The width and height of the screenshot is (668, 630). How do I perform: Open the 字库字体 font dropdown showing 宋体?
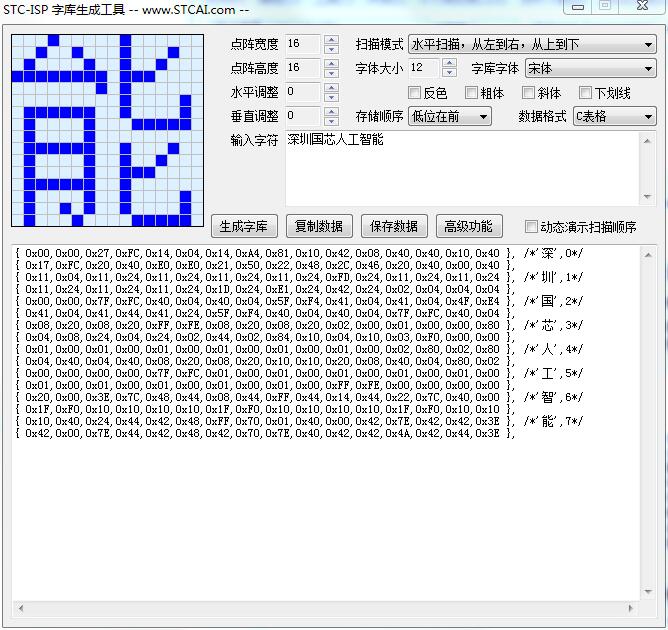click(x=591, y=68)
